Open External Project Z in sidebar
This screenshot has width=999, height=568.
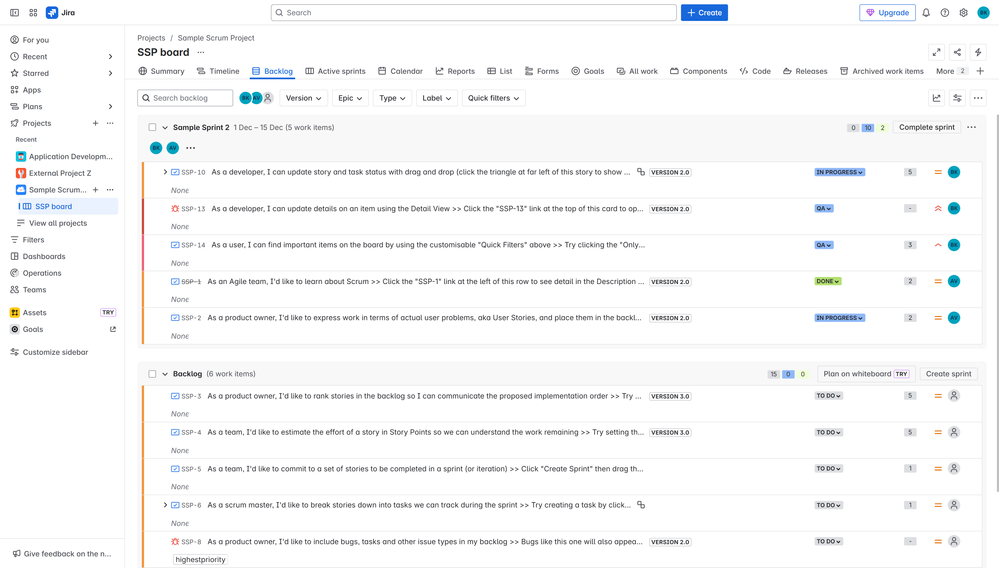click(60, 173)
